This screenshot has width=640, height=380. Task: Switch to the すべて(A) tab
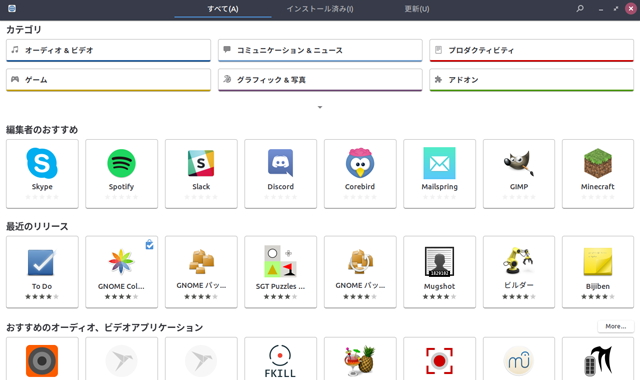click(223, 9)
